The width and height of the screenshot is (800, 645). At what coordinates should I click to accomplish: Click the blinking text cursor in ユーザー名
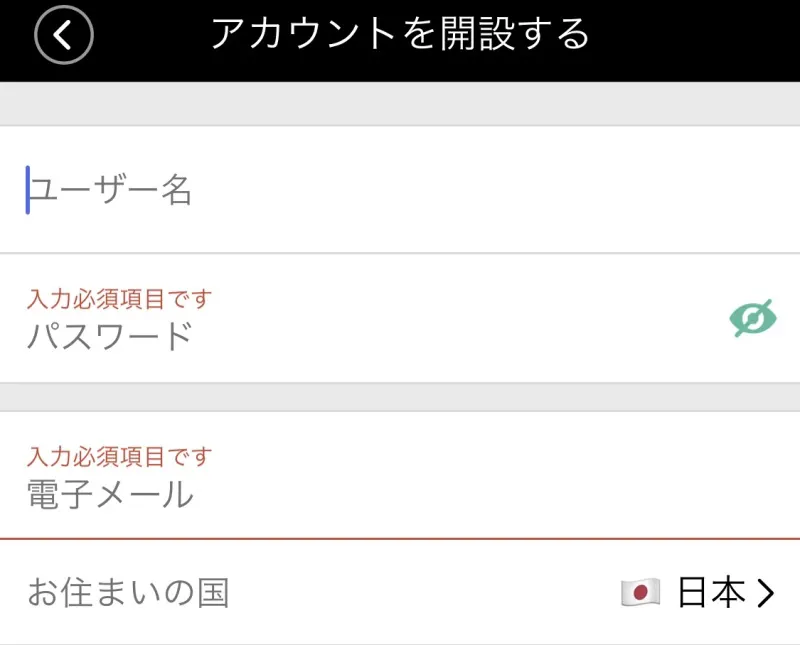coord(28,190)
